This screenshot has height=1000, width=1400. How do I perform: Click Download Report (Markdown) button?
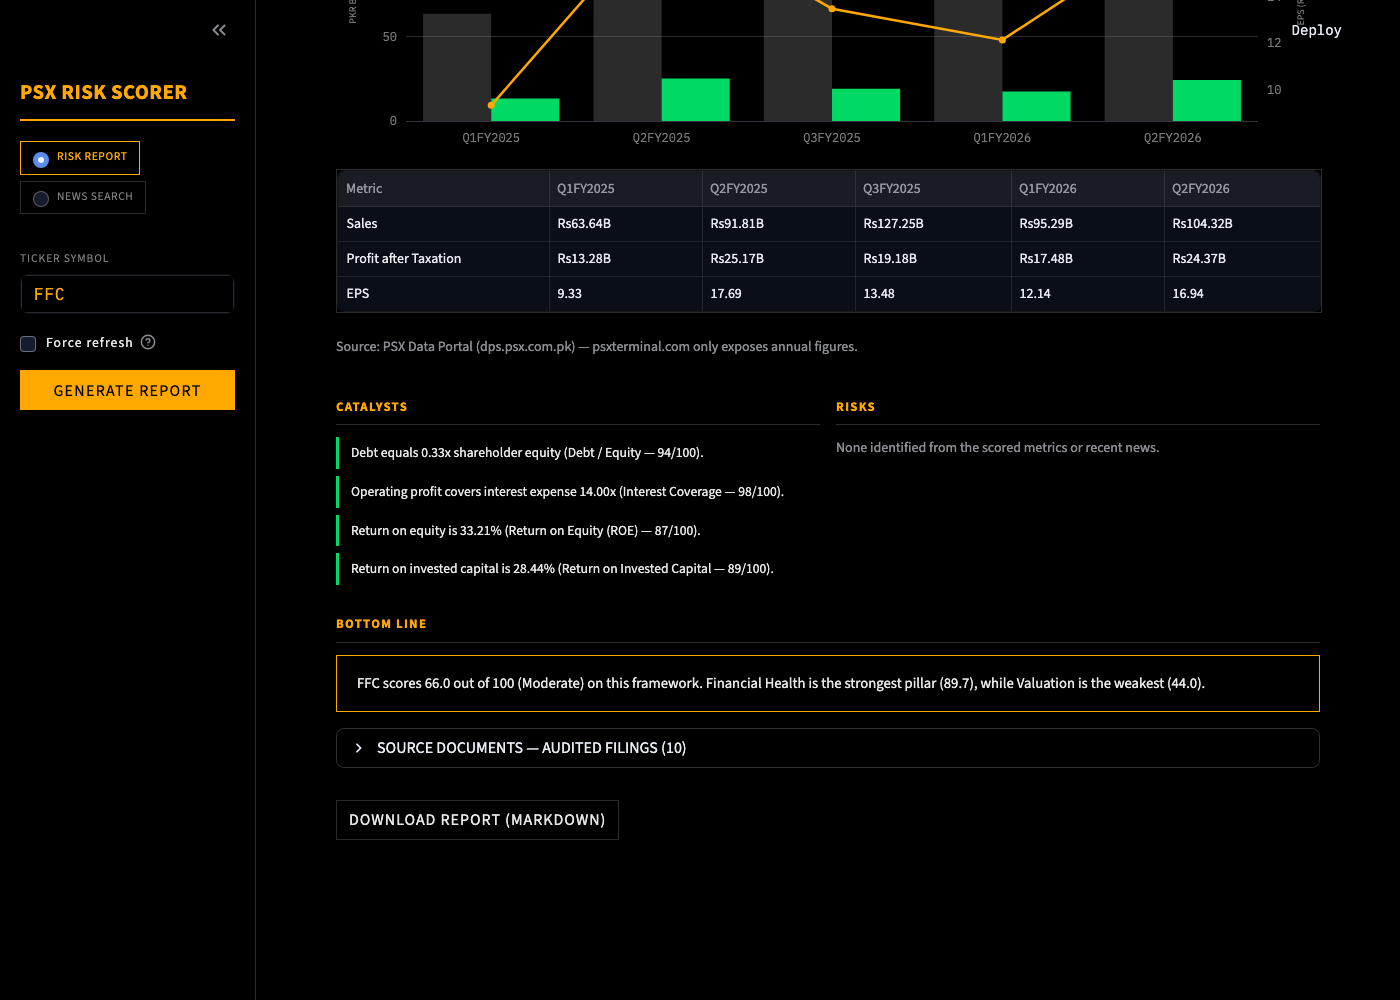(477, 820)
